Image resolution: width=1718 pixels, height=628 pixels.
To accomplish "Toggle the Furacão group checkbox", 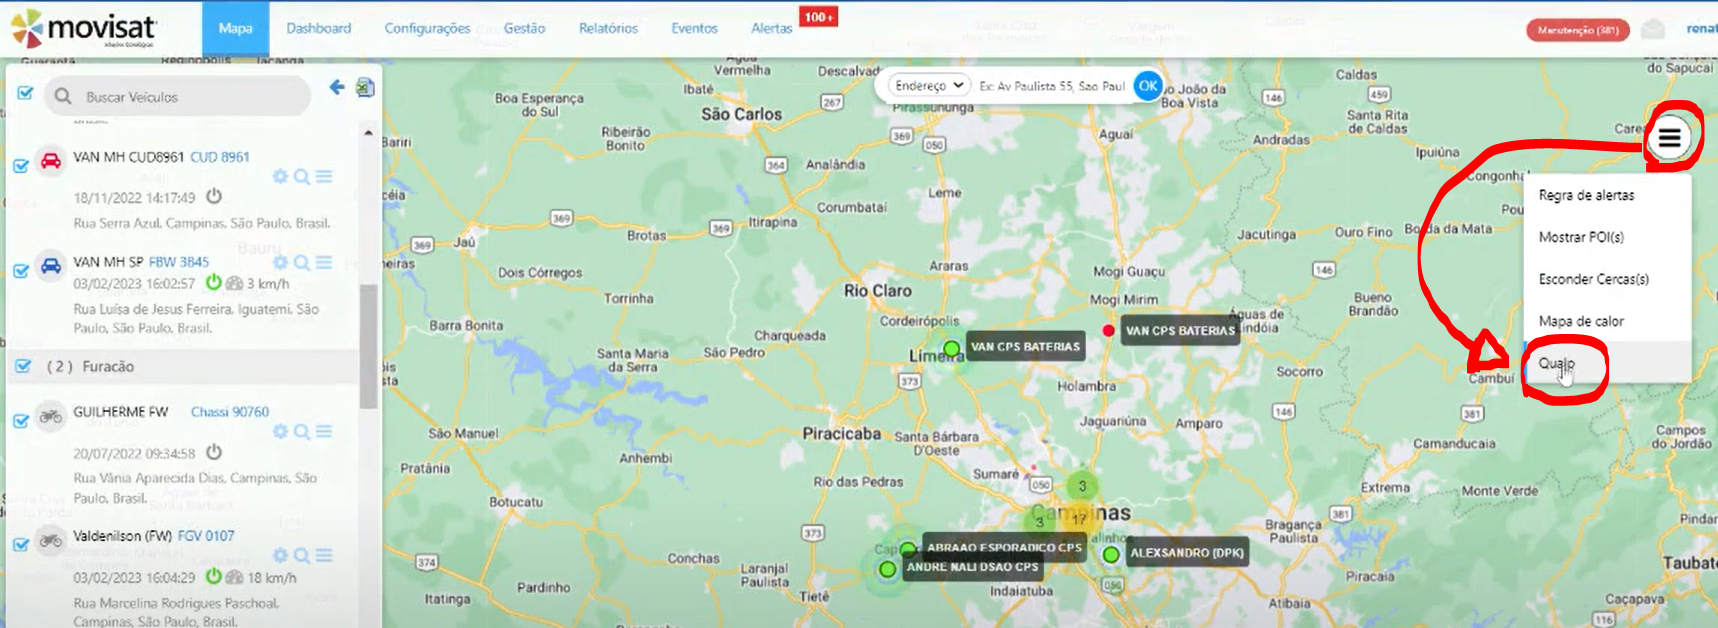I will click(x=24, y=366).
